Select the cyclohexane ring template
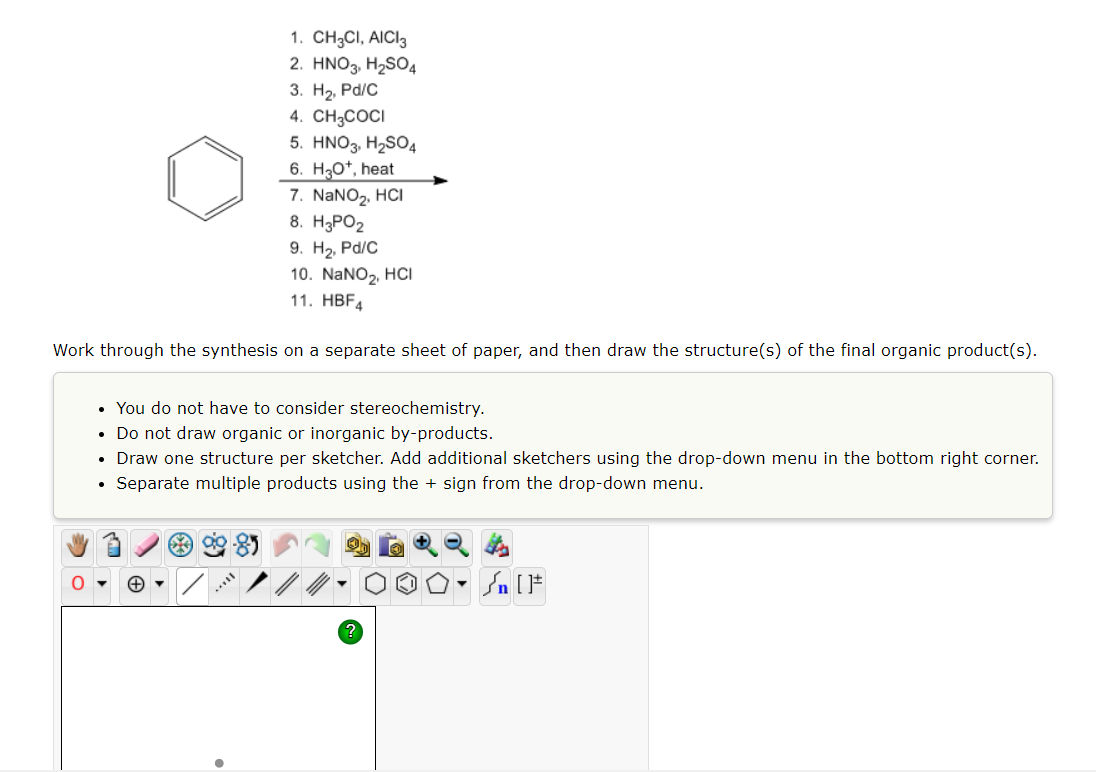 [x=375, y=583]
